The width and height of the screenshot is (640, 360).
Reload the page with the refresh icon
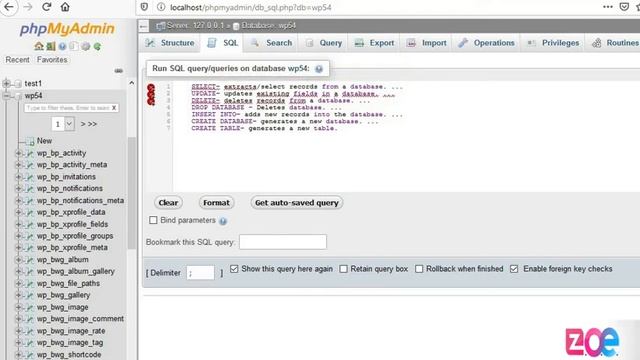pyautogui.click(x=47, y=7)
